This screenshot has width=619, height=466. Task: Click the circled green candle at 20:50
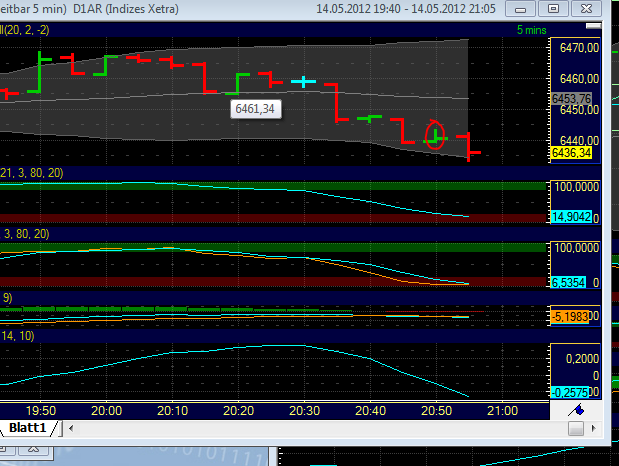click(435, 135)
